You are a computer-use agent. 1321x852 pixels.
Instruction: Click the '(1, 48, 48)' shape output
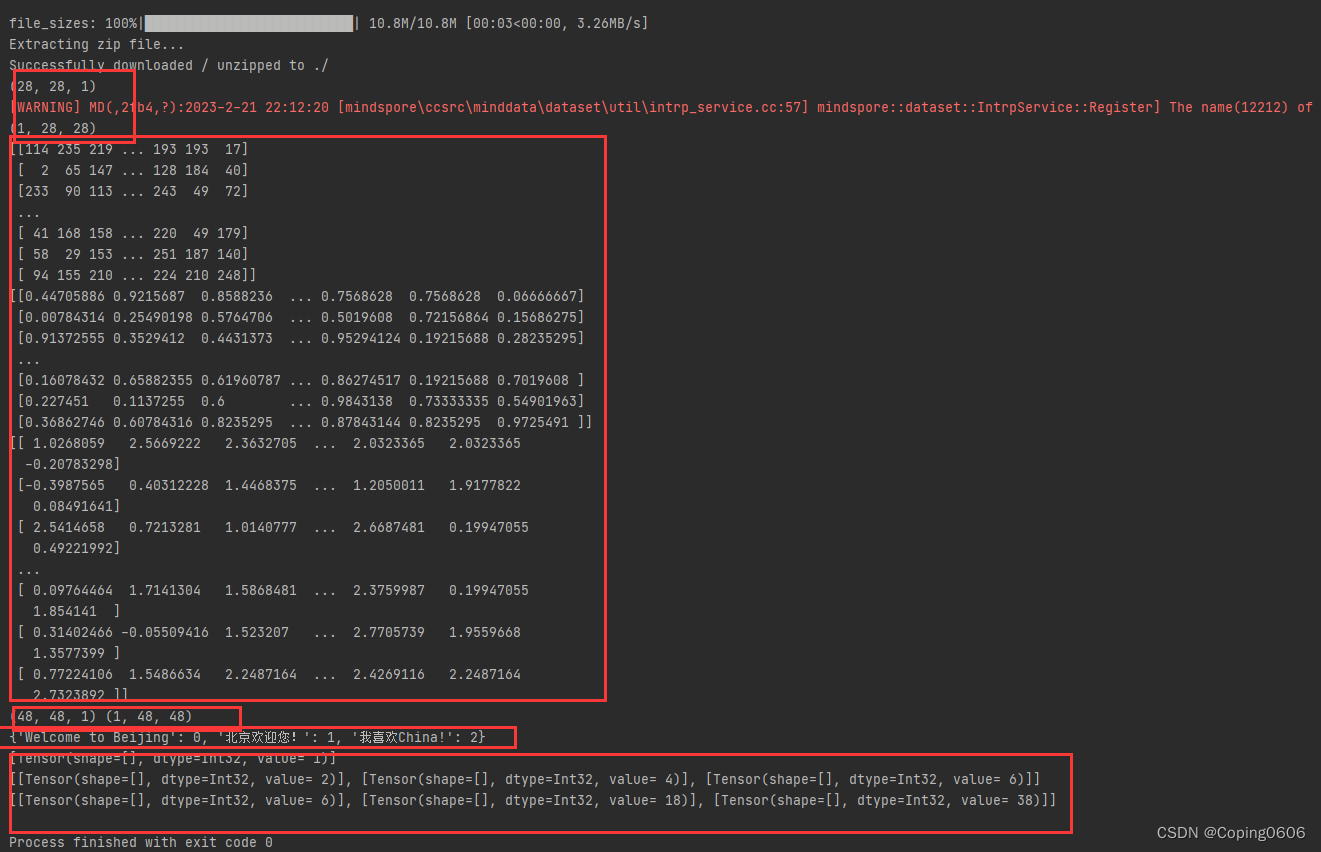click(149, 716)
